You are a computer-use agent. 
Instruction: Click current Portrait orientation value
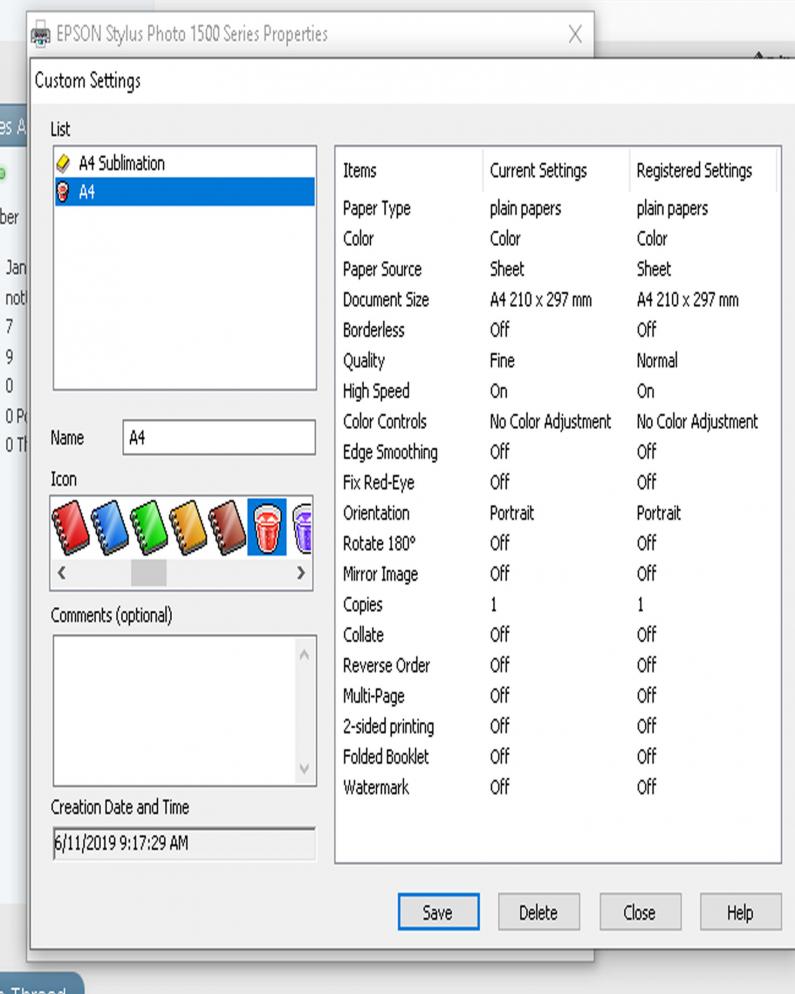[512, 513]
